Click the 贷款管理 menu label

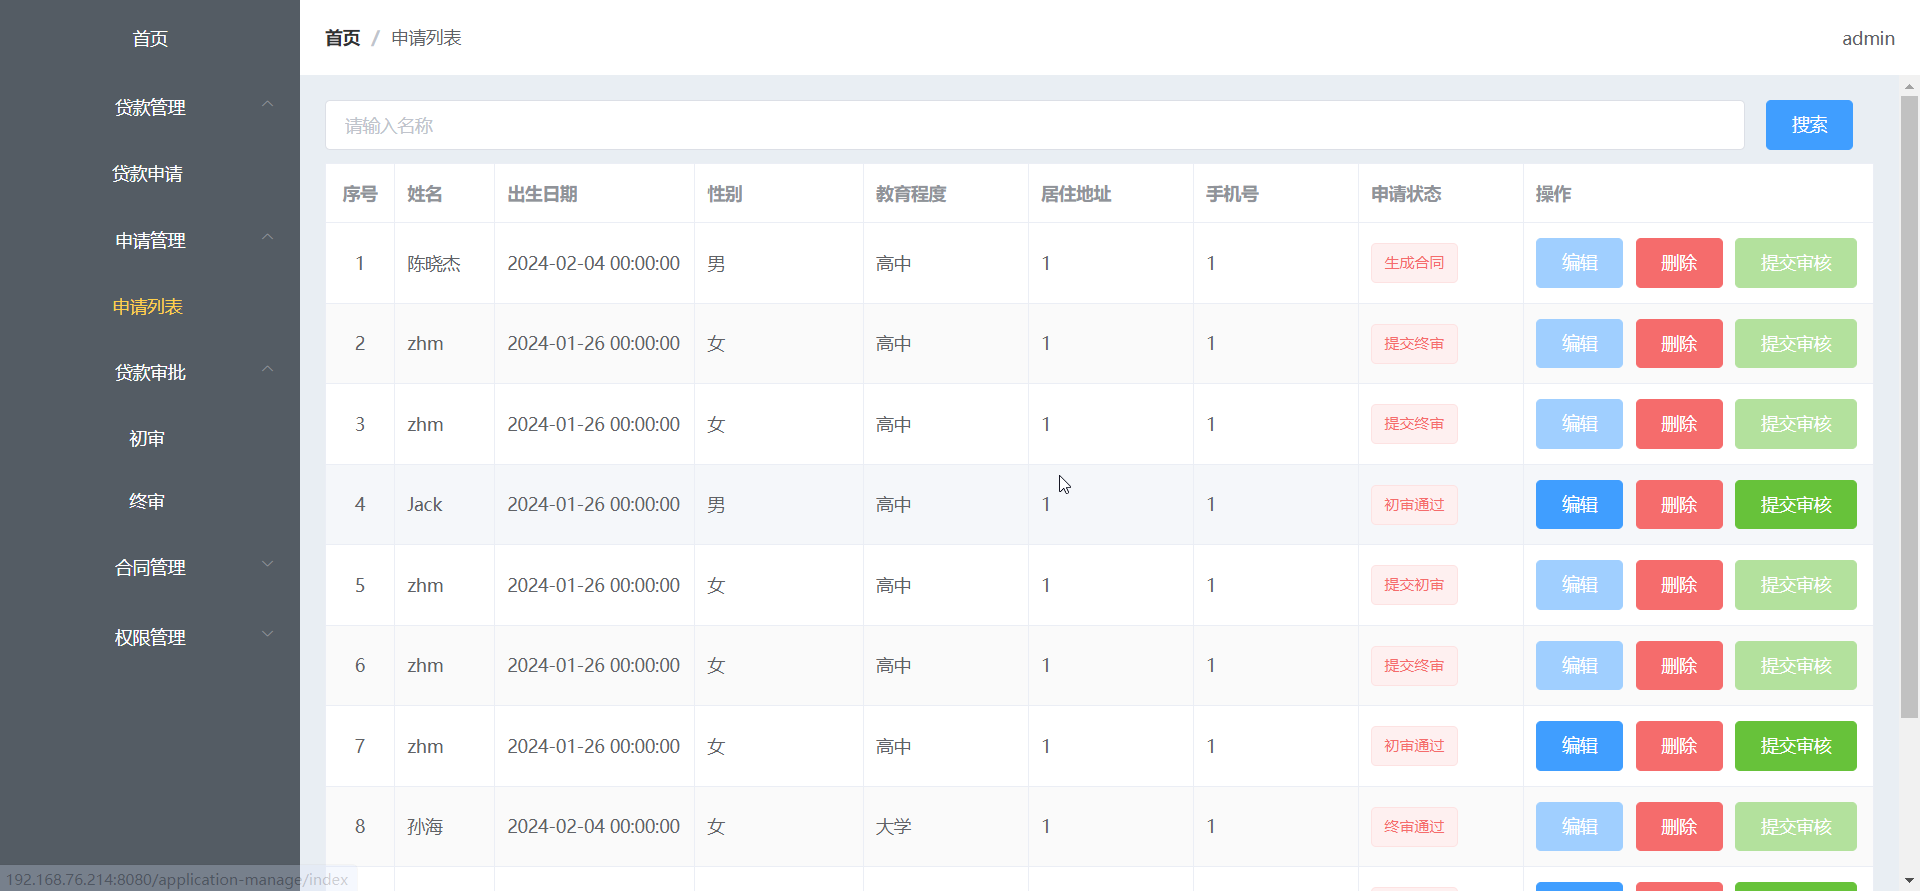(150, 107)
